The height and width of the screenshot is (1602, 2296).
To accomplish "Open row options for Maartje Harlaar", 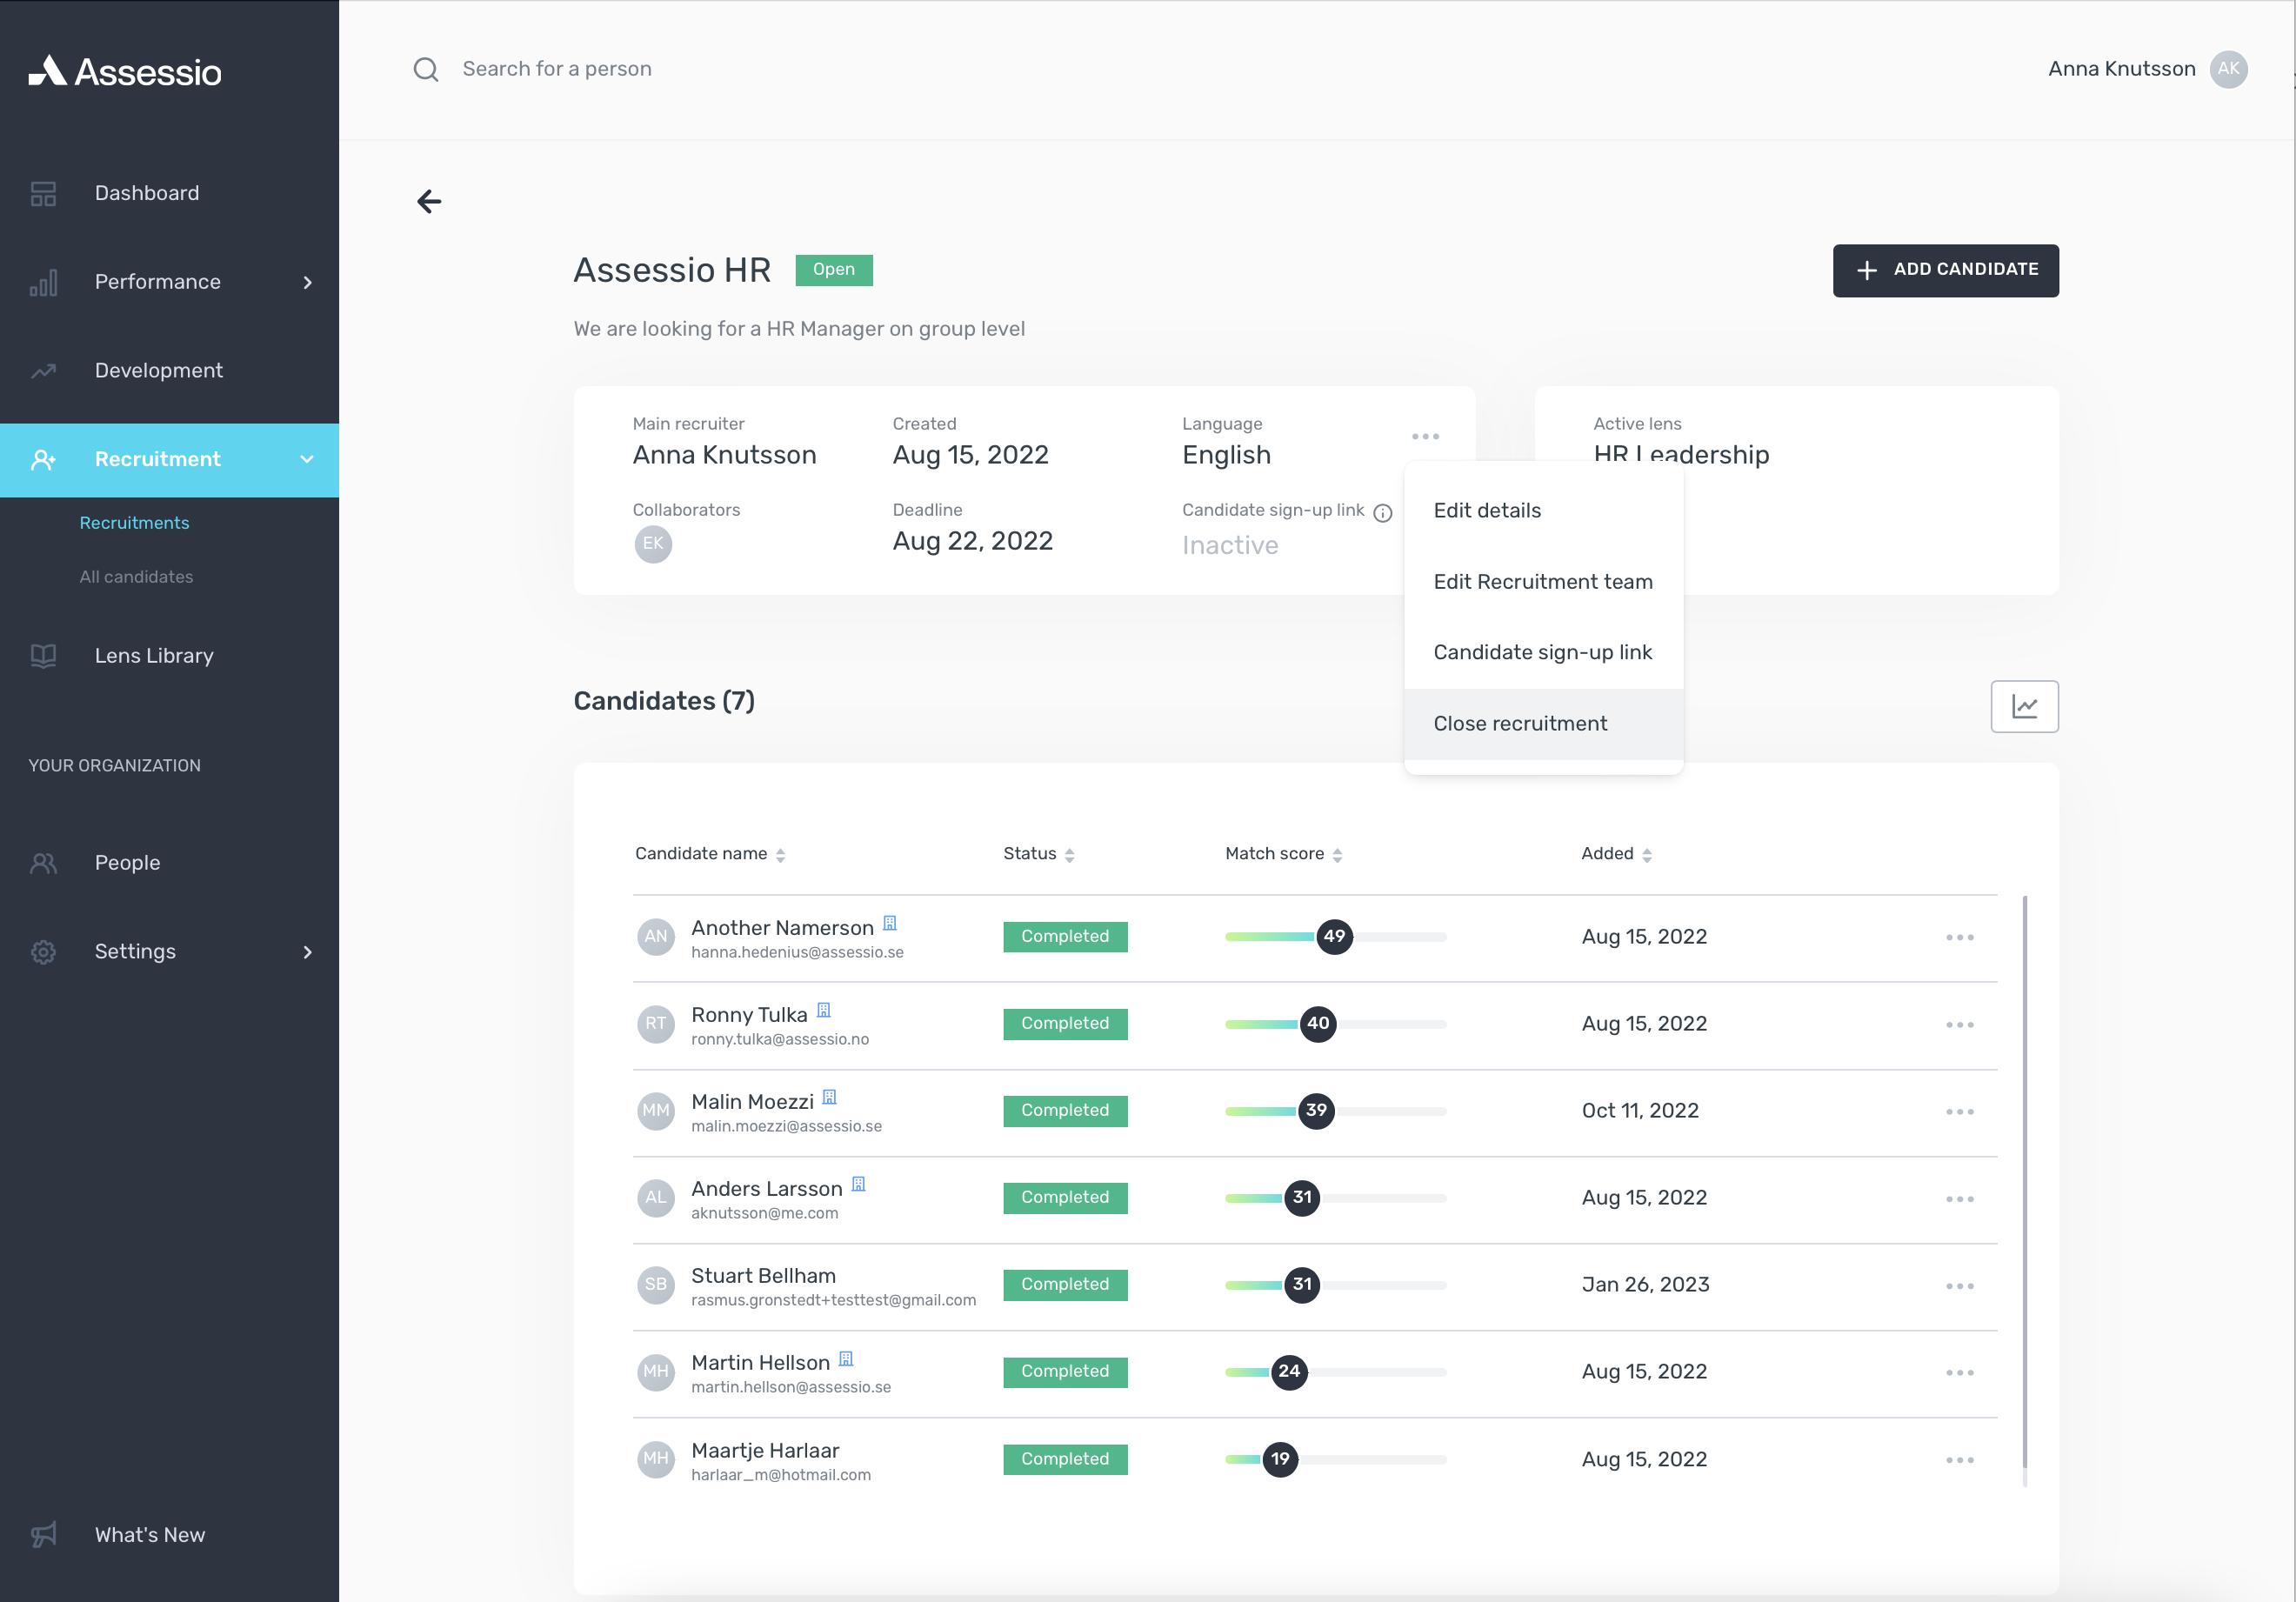I will (x=1959, y=1459).
